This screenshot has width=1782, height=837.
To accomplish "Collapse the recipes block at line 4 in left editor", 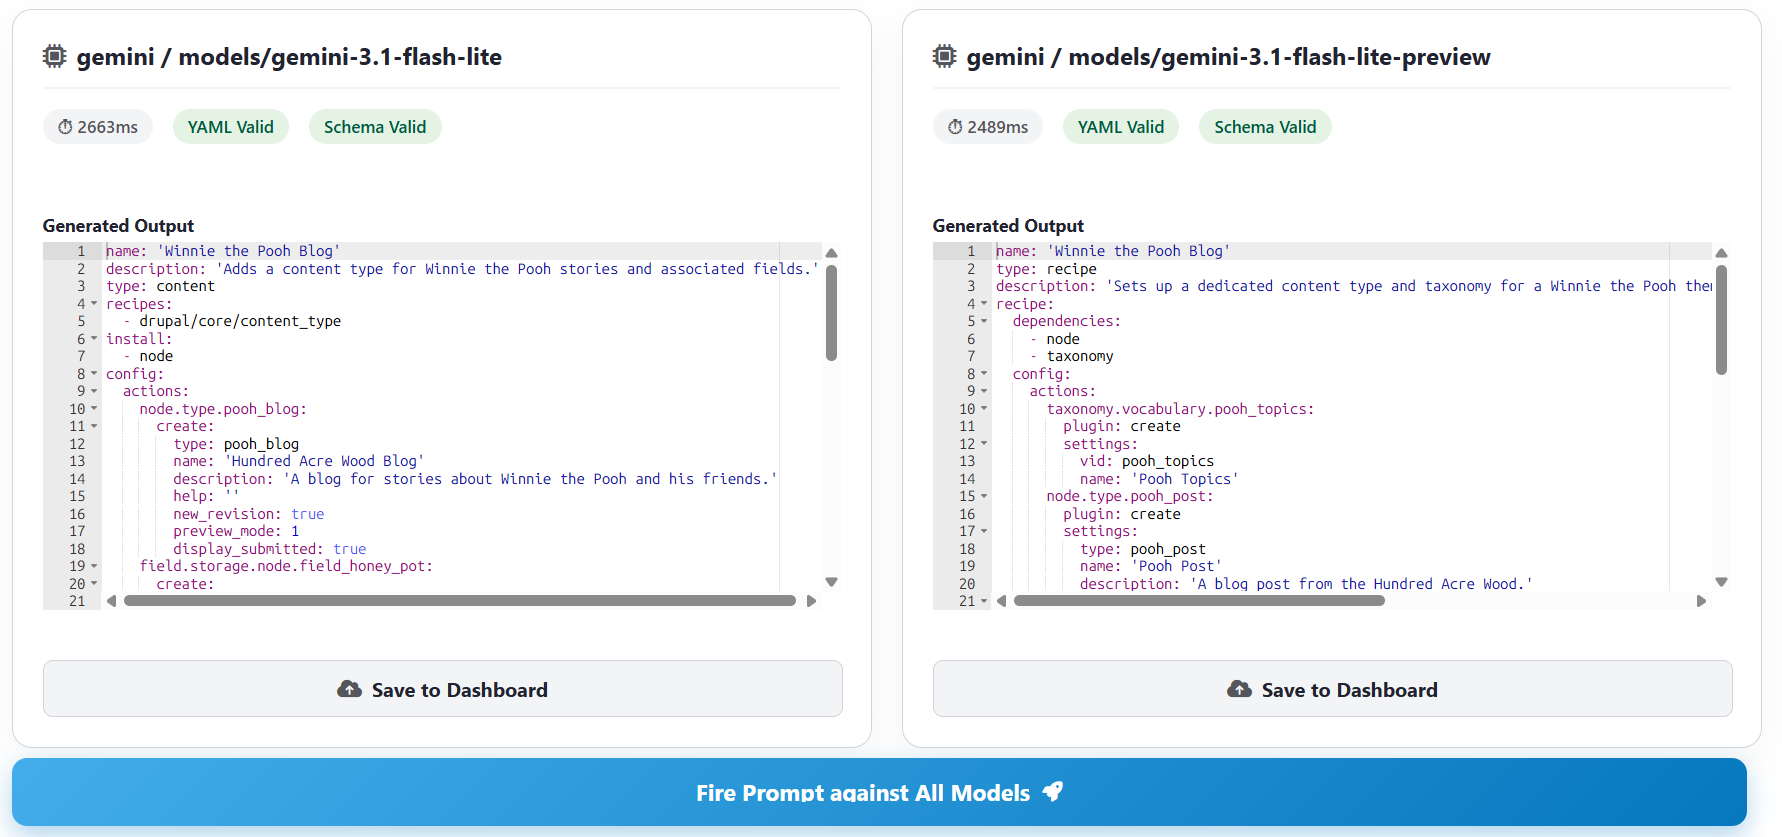I will (x=94, y=304).
